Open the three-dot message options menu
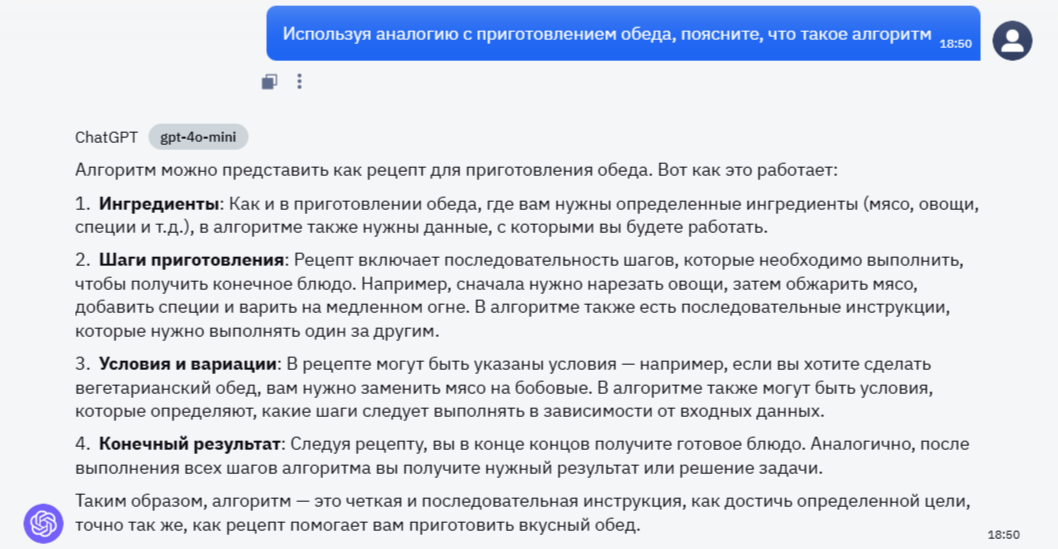 tap(300, 82)
